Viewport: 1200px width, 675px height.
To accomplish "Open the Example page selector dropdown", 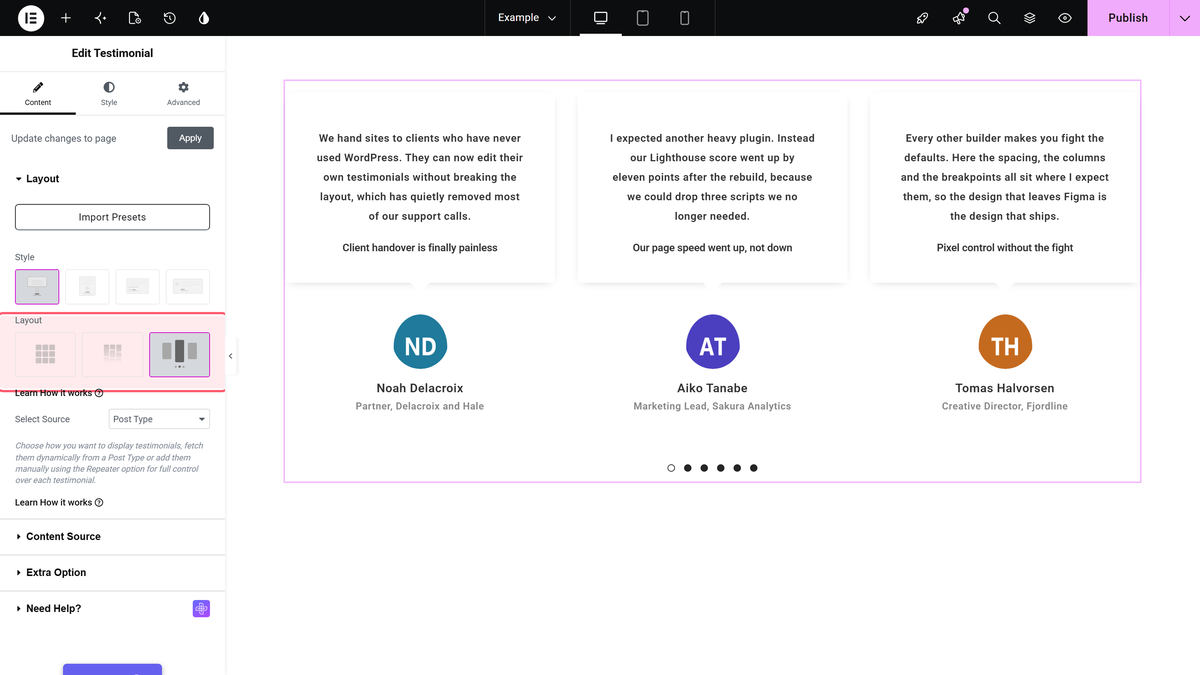I will [527, 18].
